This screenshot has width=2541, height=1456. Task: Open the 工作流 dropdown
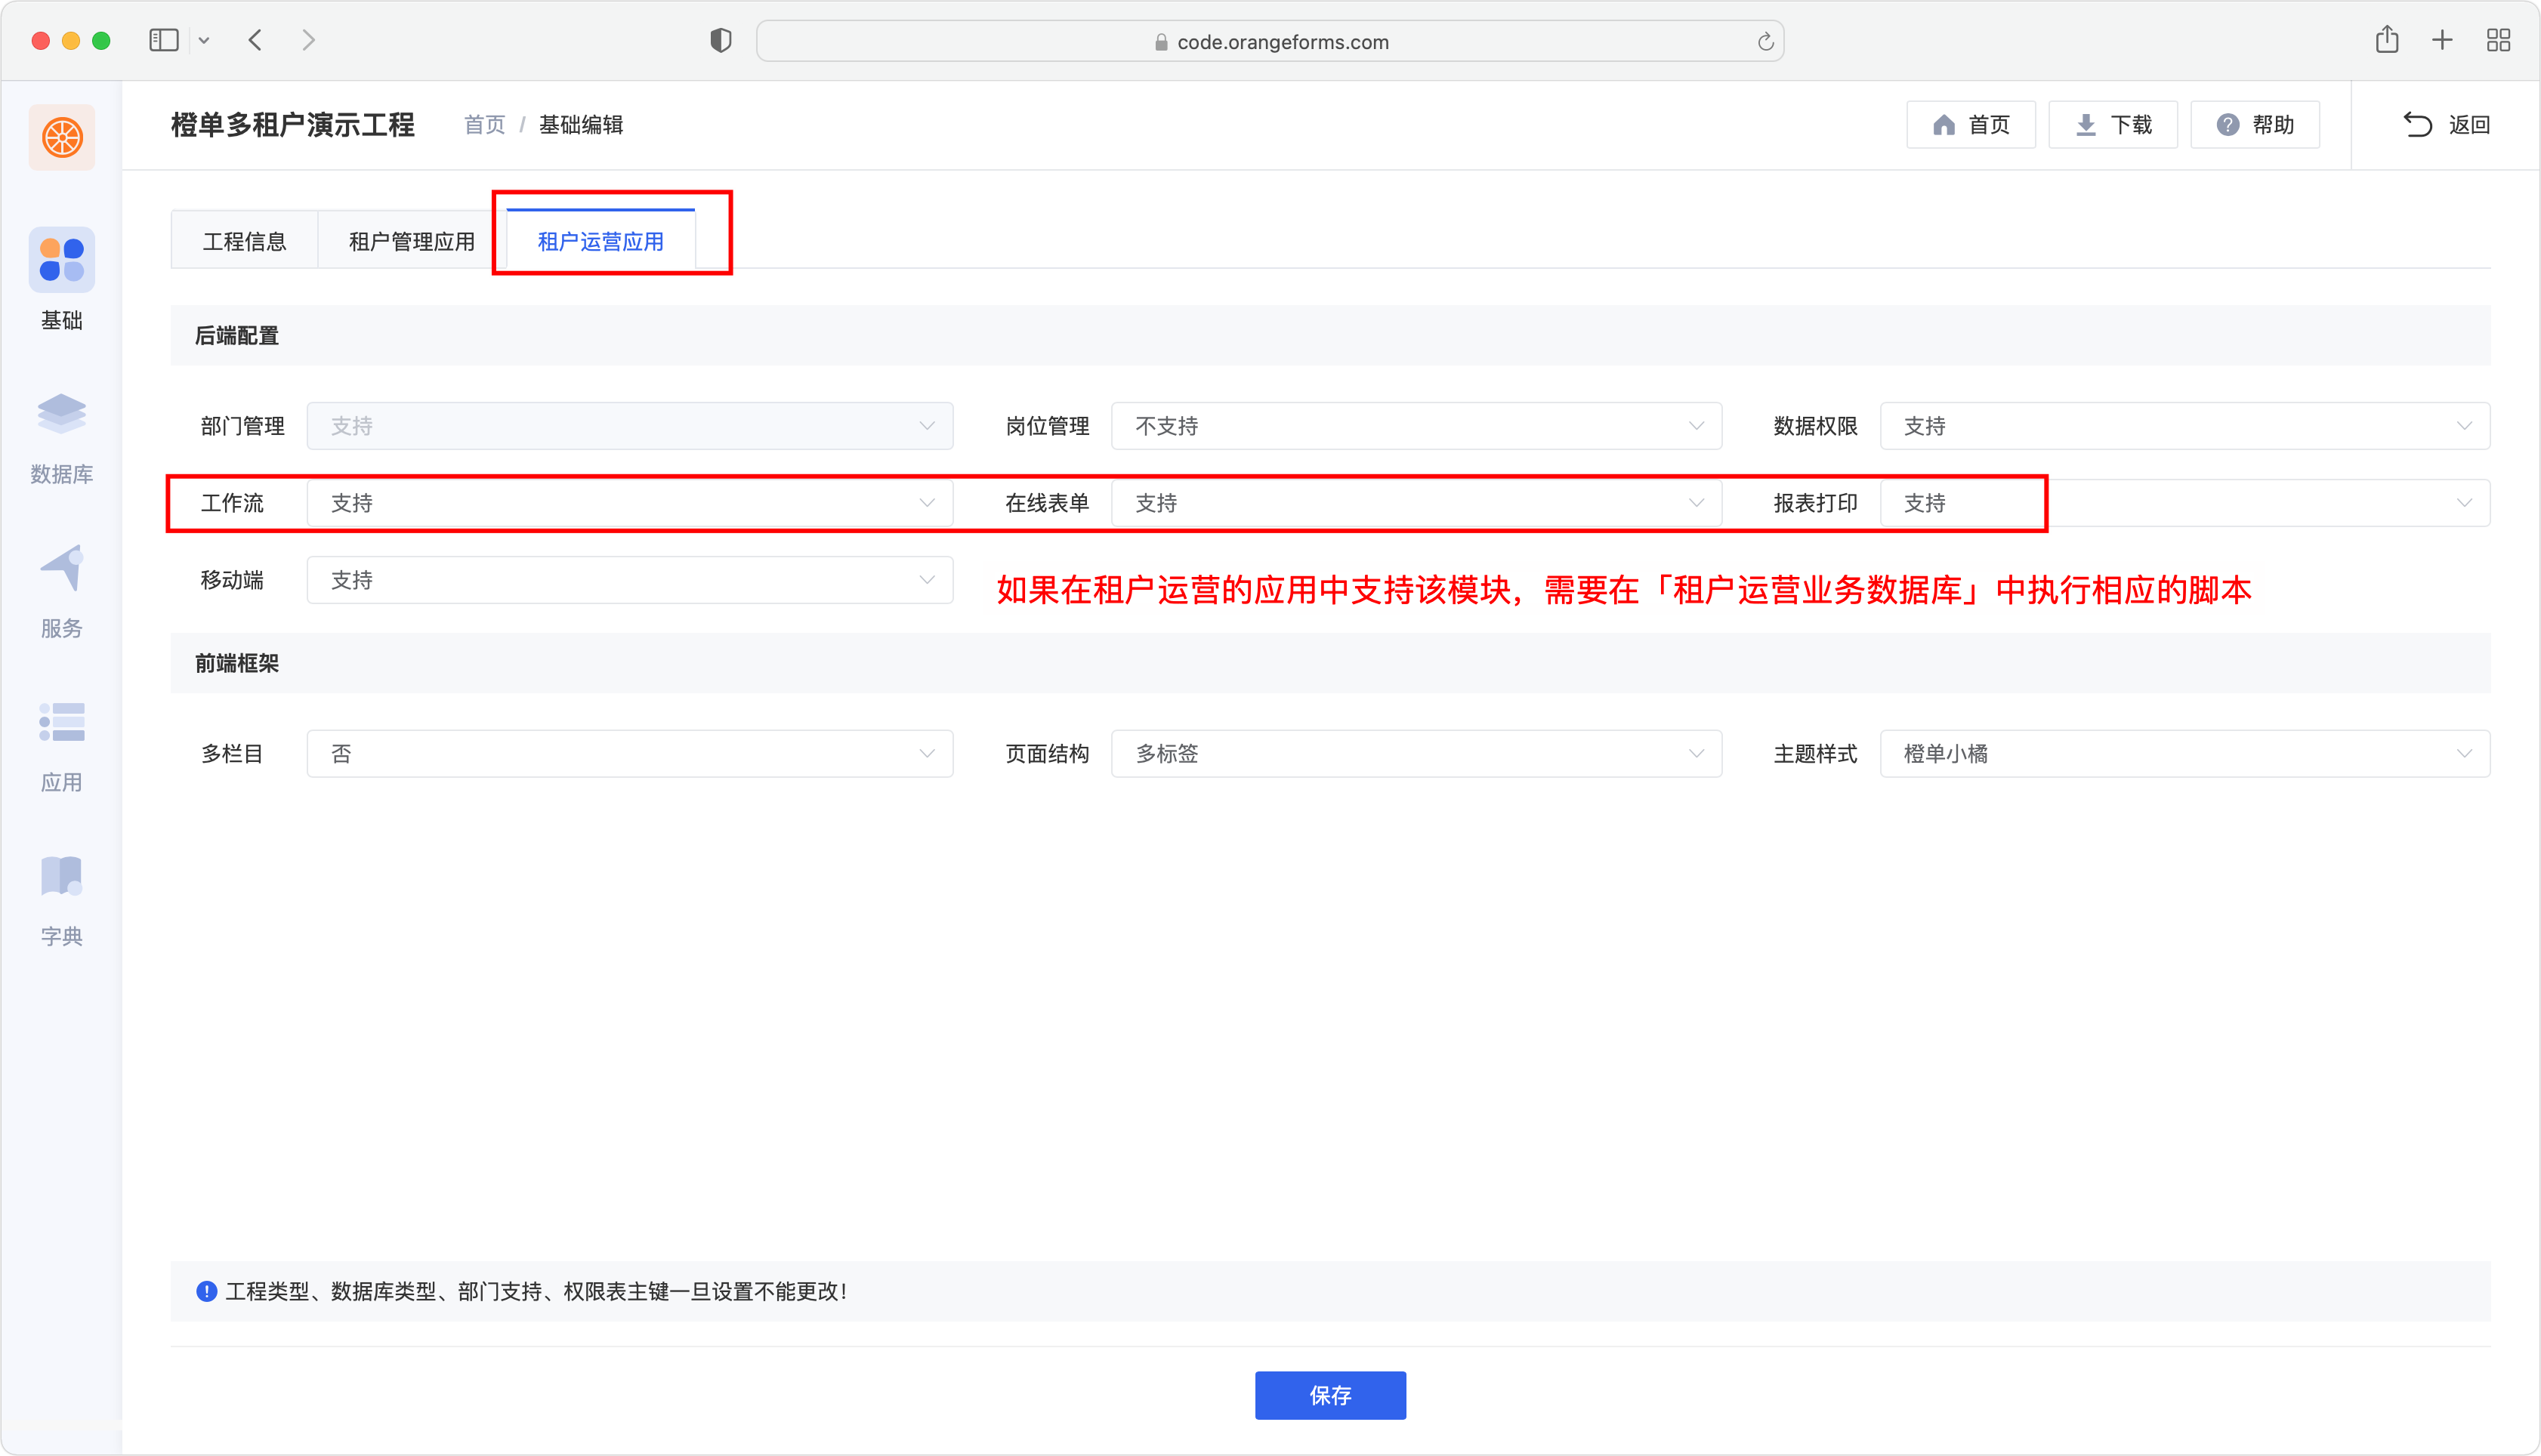629,503
